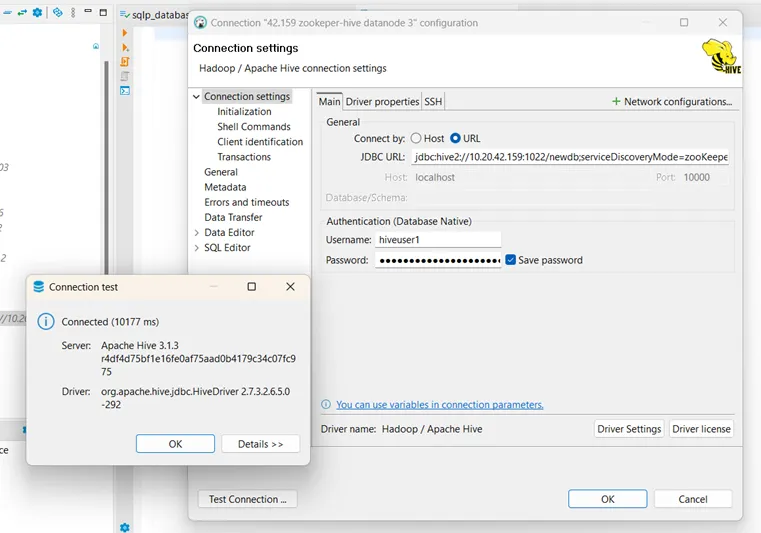This screenshot has width=761, height=533.
Task: Expand SQL Editor tree node
Action: coord(196,248)
